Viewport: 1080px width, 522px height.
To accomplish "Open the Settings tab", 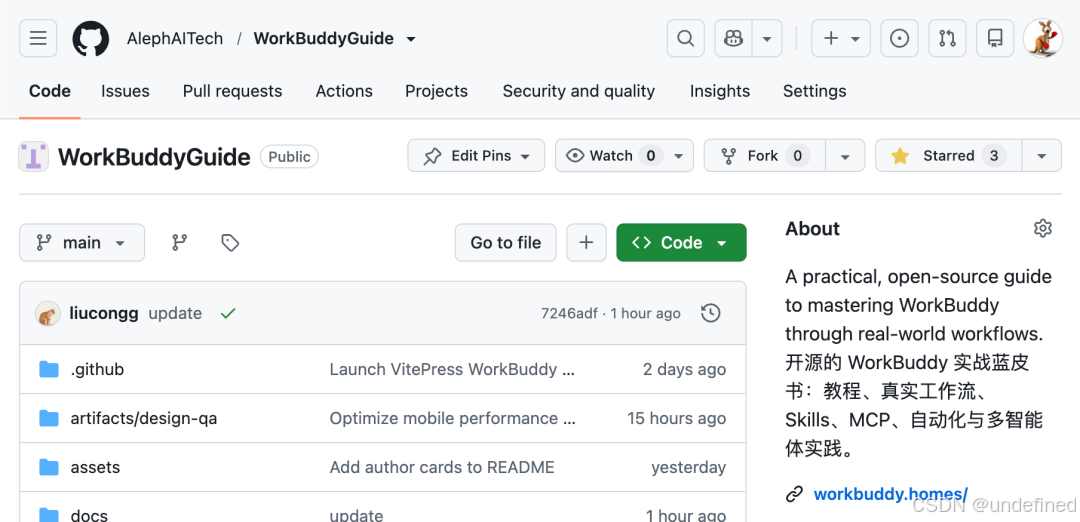I will click(x=815, y=91).
